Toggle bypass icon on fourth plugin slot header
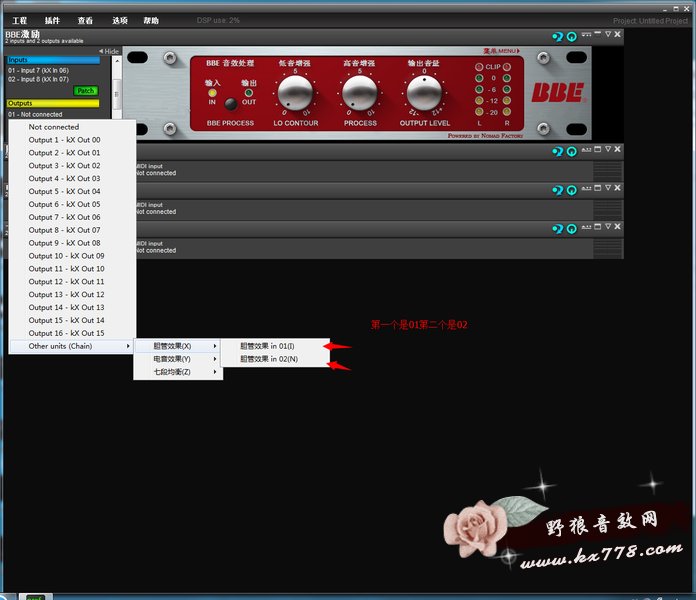Viewport: 696px width, 600px height. pos(558,229)
